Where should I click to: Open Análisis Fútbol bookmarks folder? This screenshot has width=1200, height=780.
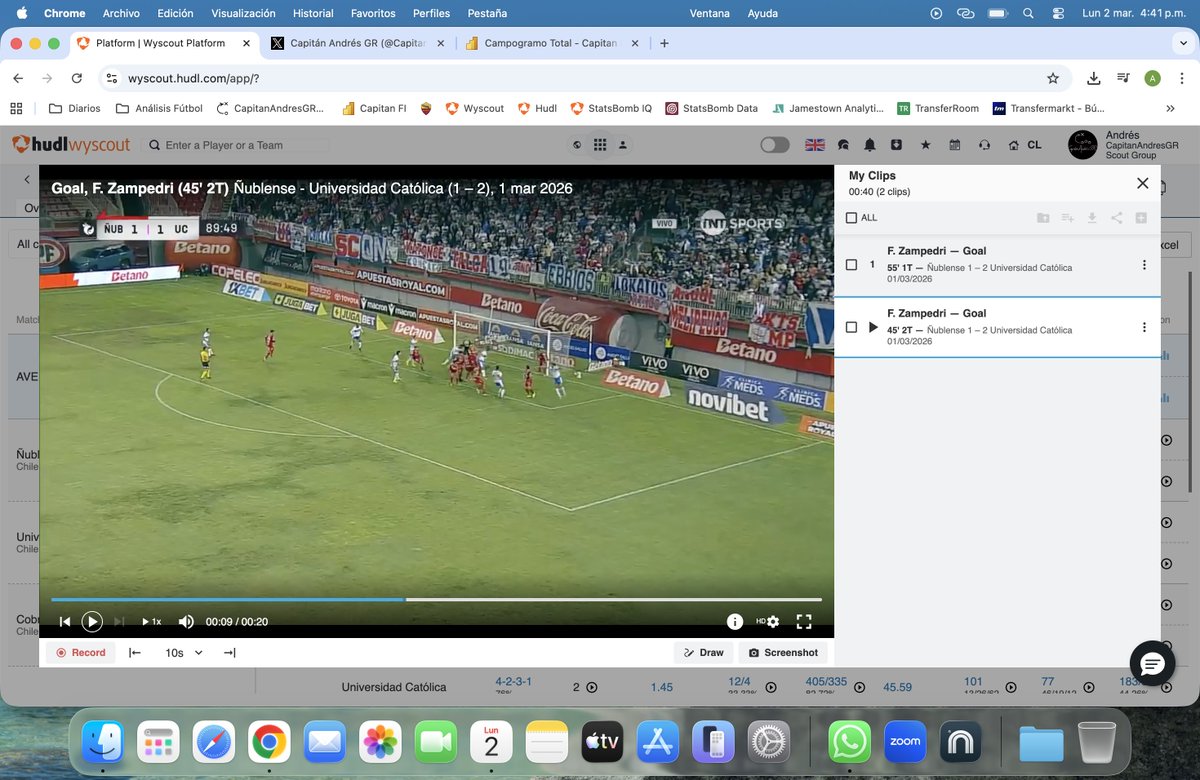point(159,108)
